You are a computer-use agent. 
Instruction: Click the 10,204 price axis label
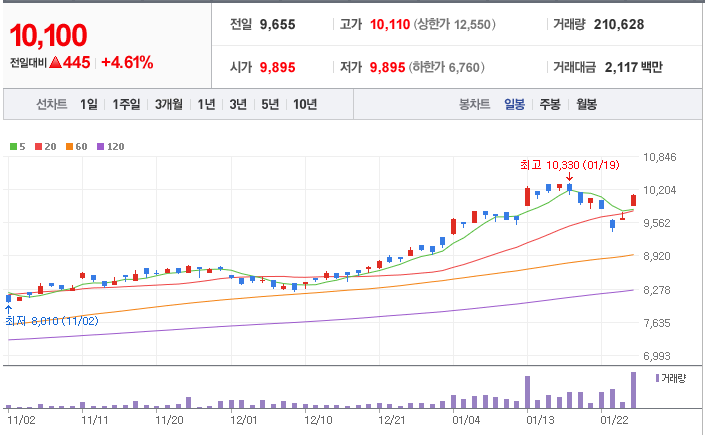click(x=660, y=190)
